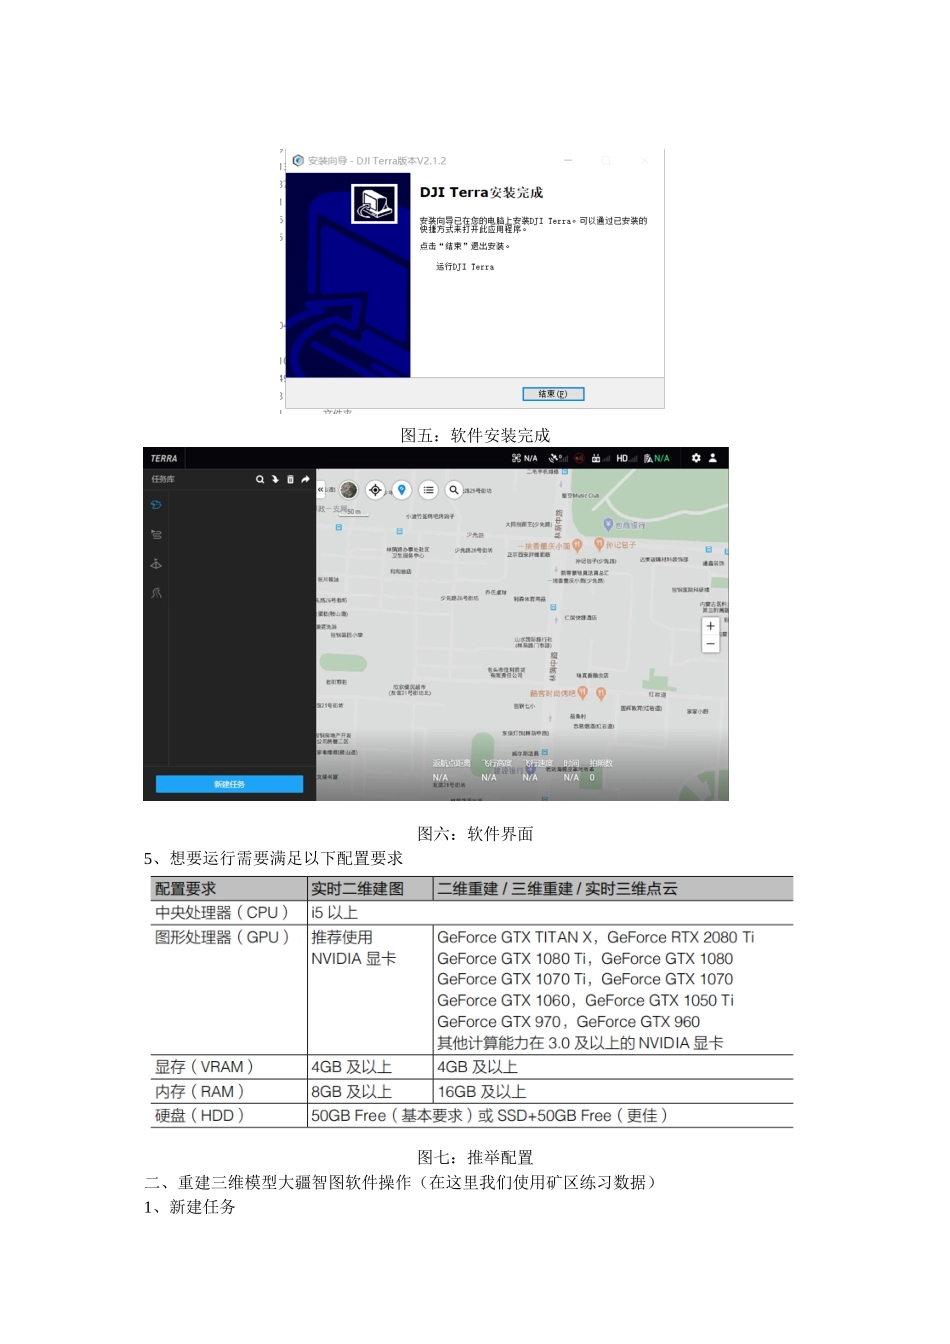This screenshot has height=1344, width=950.
Task: Click the blue location pin button
Action: click(401, 490)
